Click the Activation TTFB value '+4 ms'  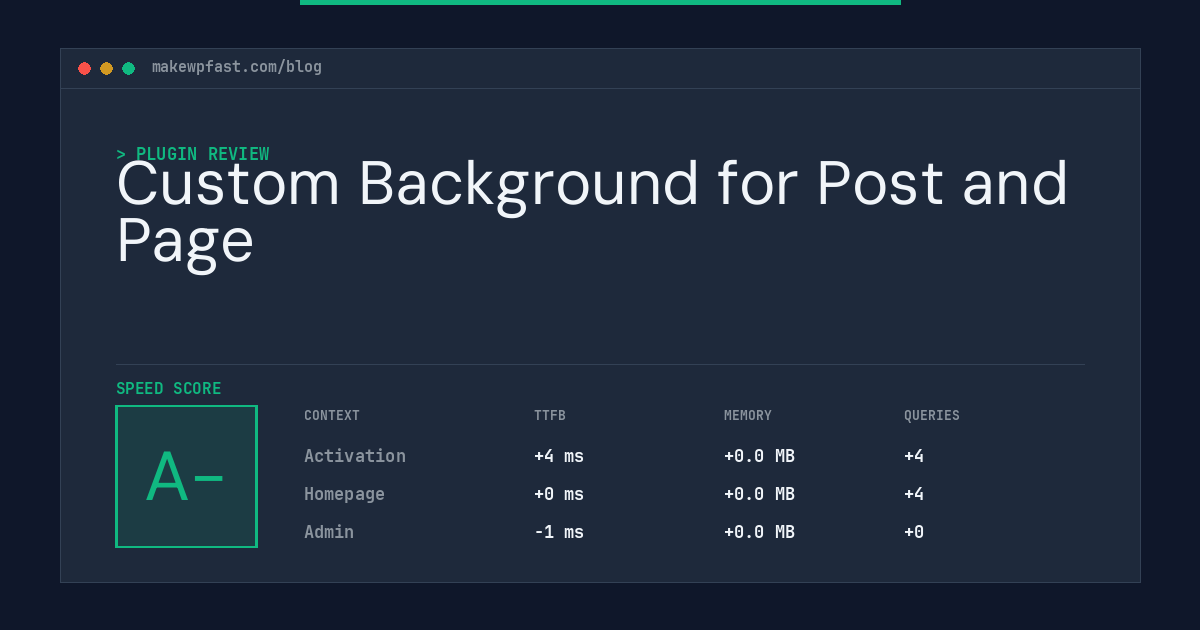coord(559,456)
